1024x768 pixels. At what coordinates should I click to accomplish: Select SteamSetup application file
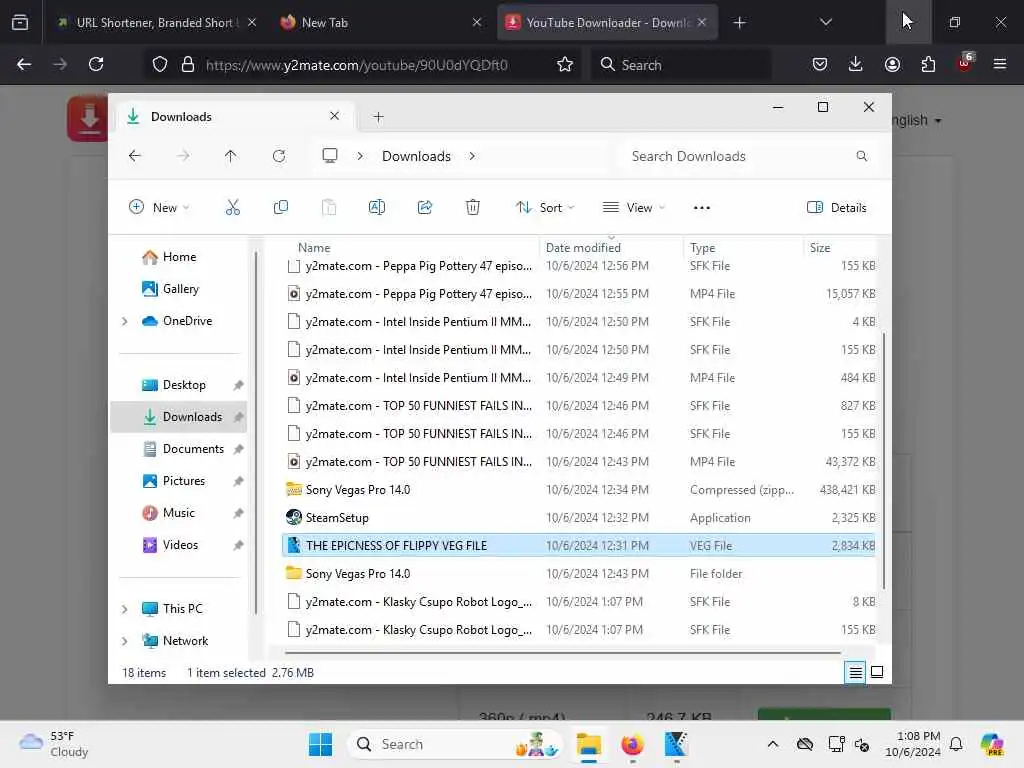tap(579, 518)
